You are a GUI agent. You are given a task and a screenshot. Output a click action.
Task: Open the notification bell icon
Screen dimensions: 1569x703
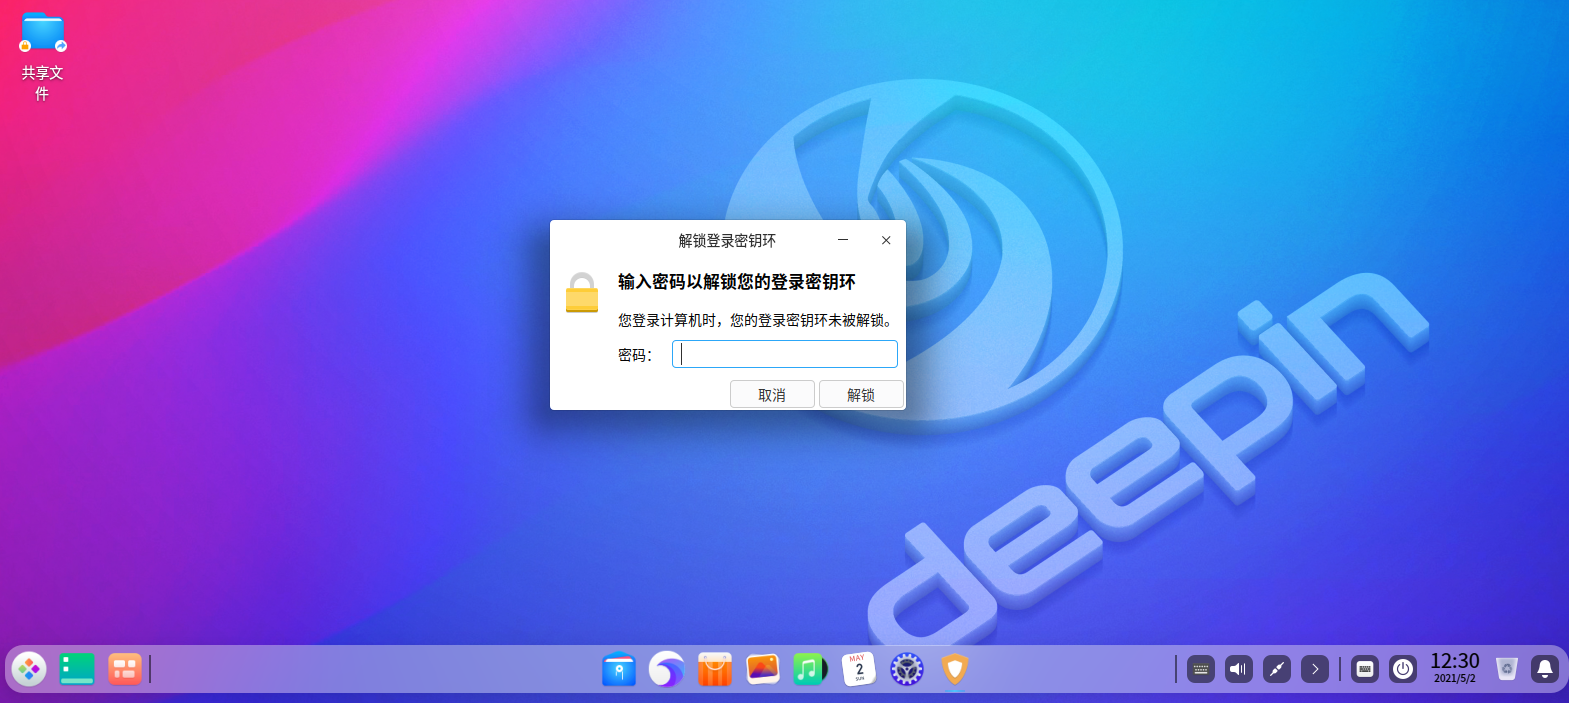coord(1545,669)
